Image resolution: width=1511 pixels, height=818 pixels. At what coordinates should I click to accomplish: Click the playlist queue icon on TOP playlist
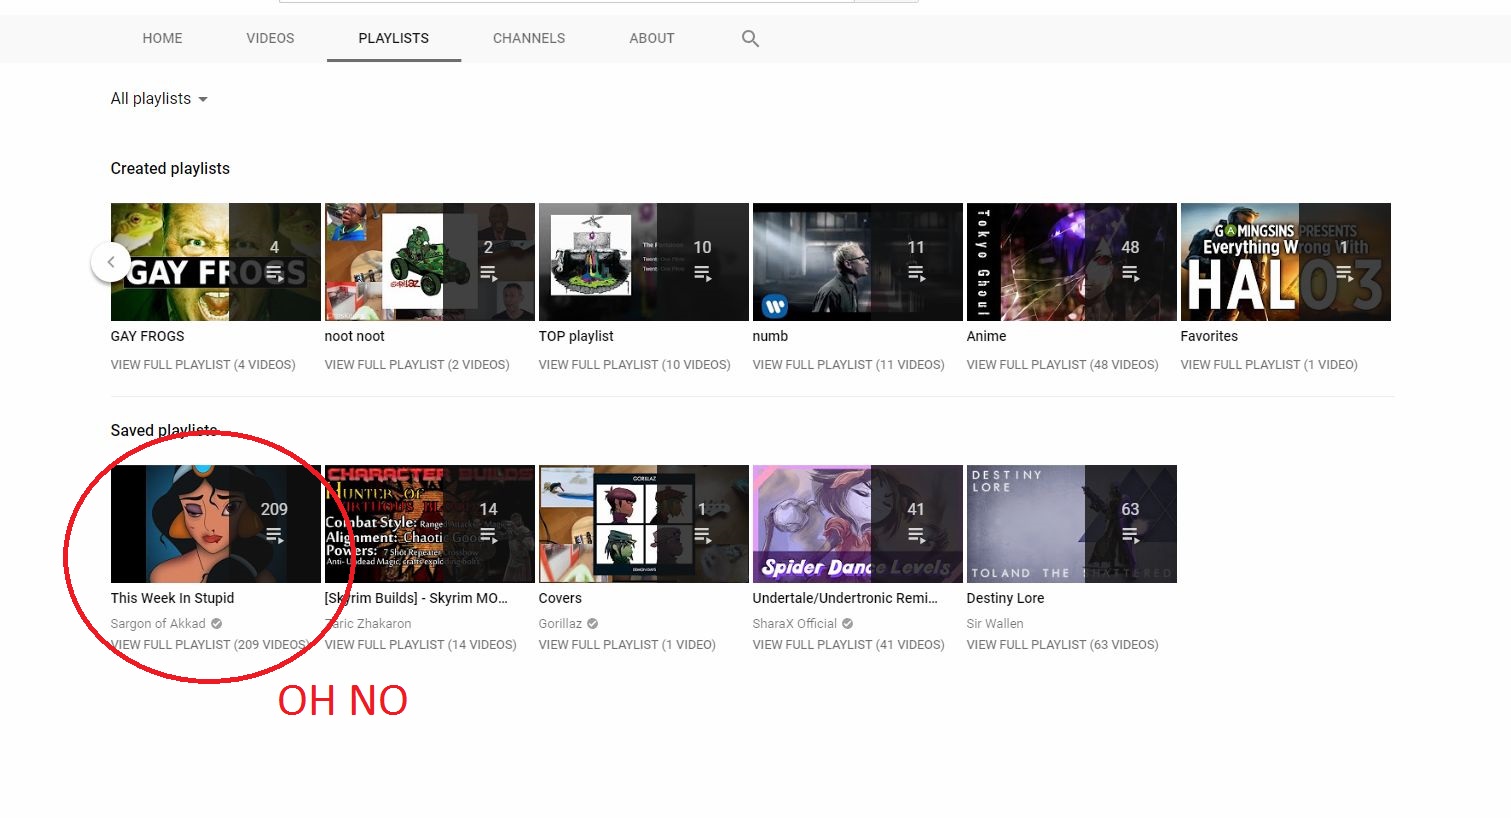coord(702,273)
